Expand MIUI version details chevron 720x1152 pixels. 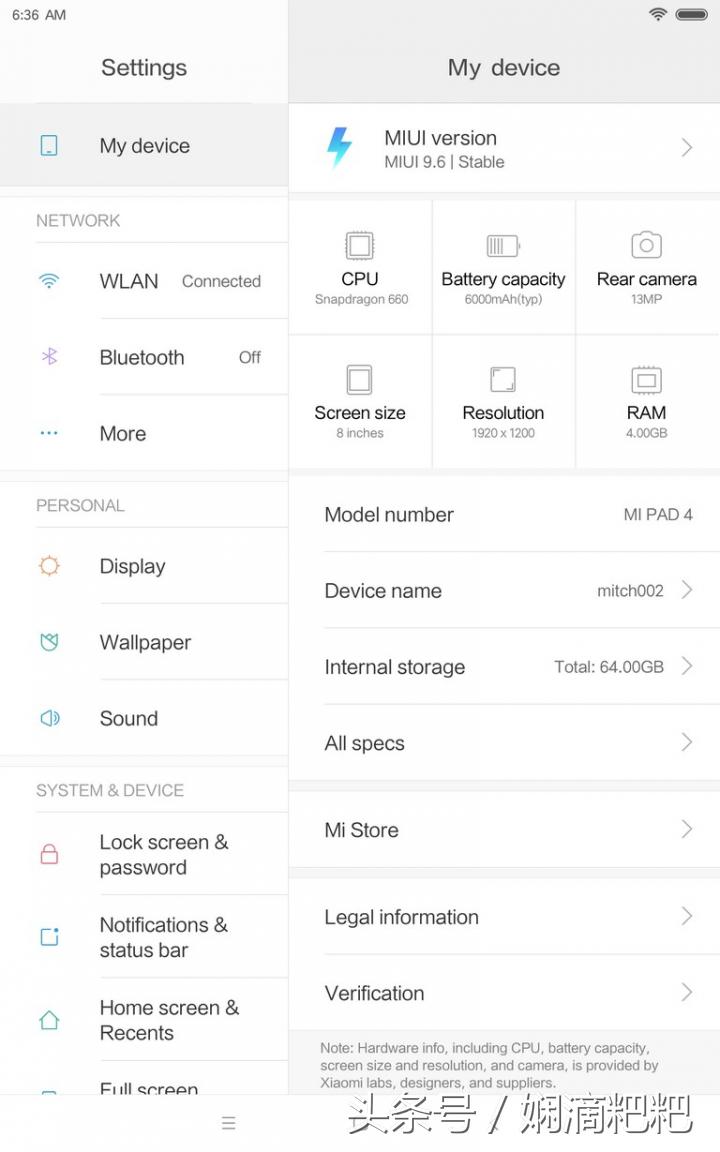[x=687, y=148]
